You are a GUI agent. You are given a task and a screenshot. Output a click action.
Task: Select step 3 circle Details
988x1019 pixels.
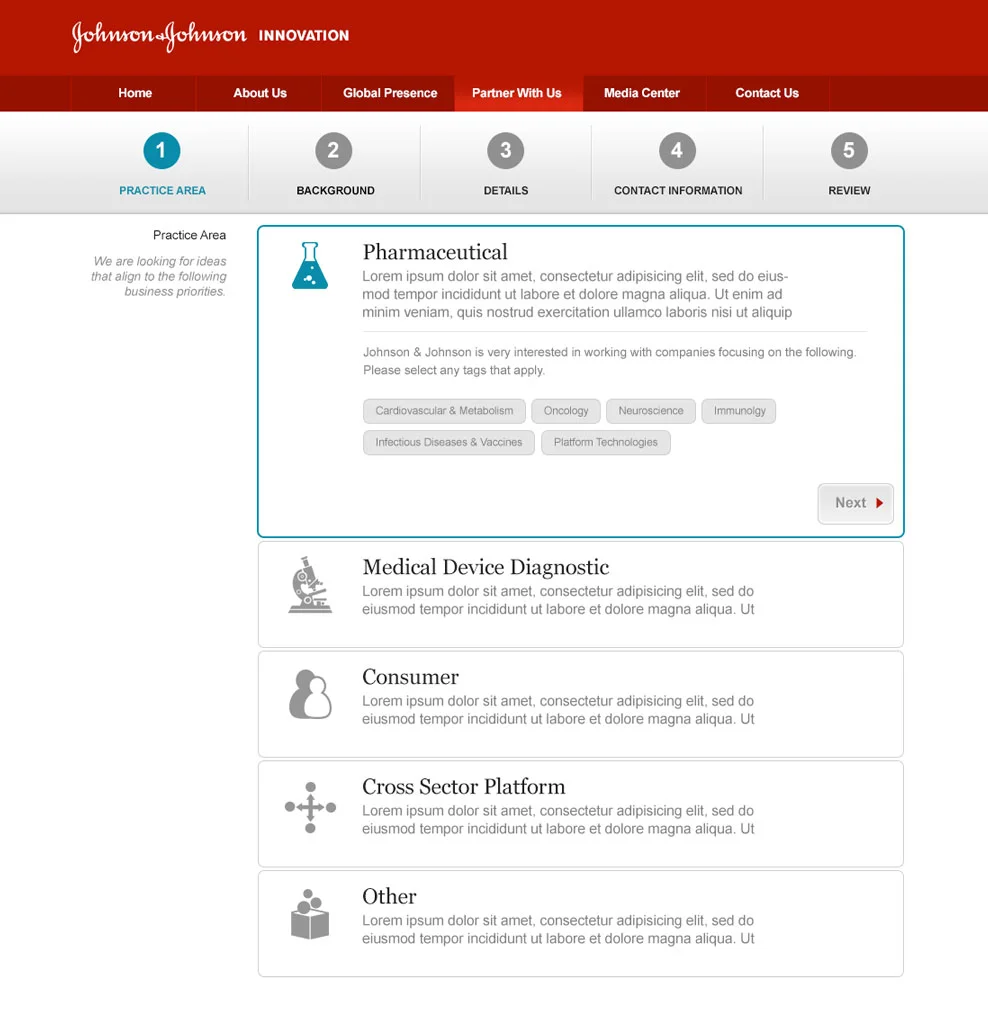coord(506,151)
